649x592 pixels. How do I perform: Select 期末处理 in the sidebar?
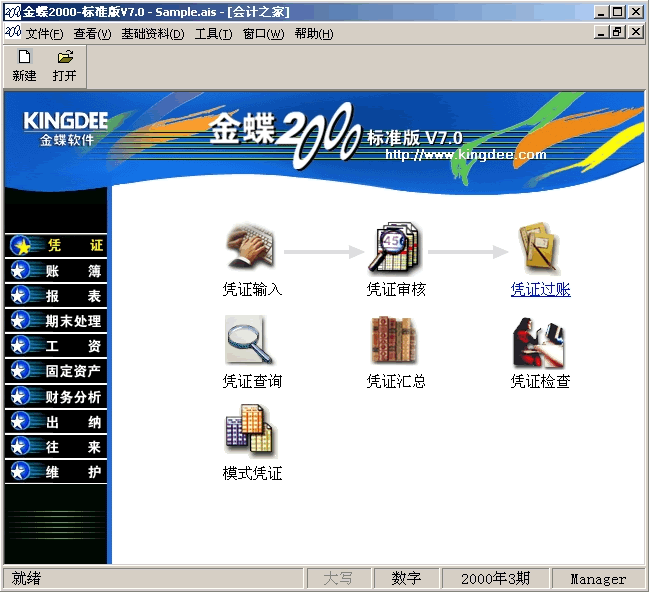pyautogui.click(x=56, y=321)
